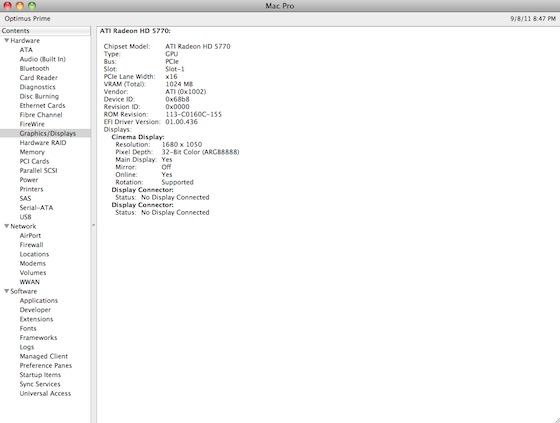Select AirPort under Network
560x423 pixels.
click(30, 235)
